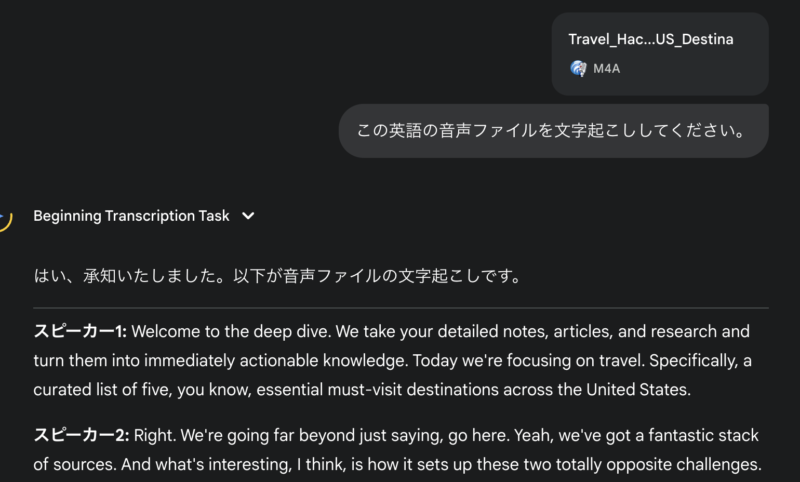Click the Beginning Transcription Task label
This screenshot has width=800, height=482.
coord(131,215)
